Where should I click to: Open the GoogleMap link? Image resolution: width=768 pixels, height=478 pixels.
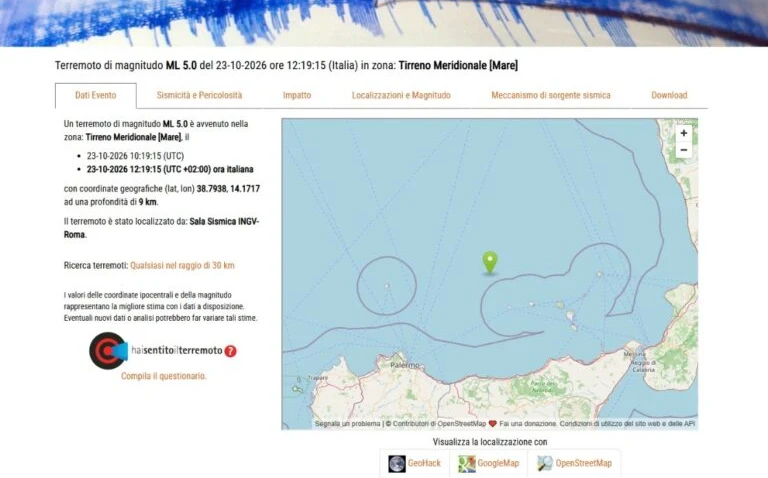point(498,463)
